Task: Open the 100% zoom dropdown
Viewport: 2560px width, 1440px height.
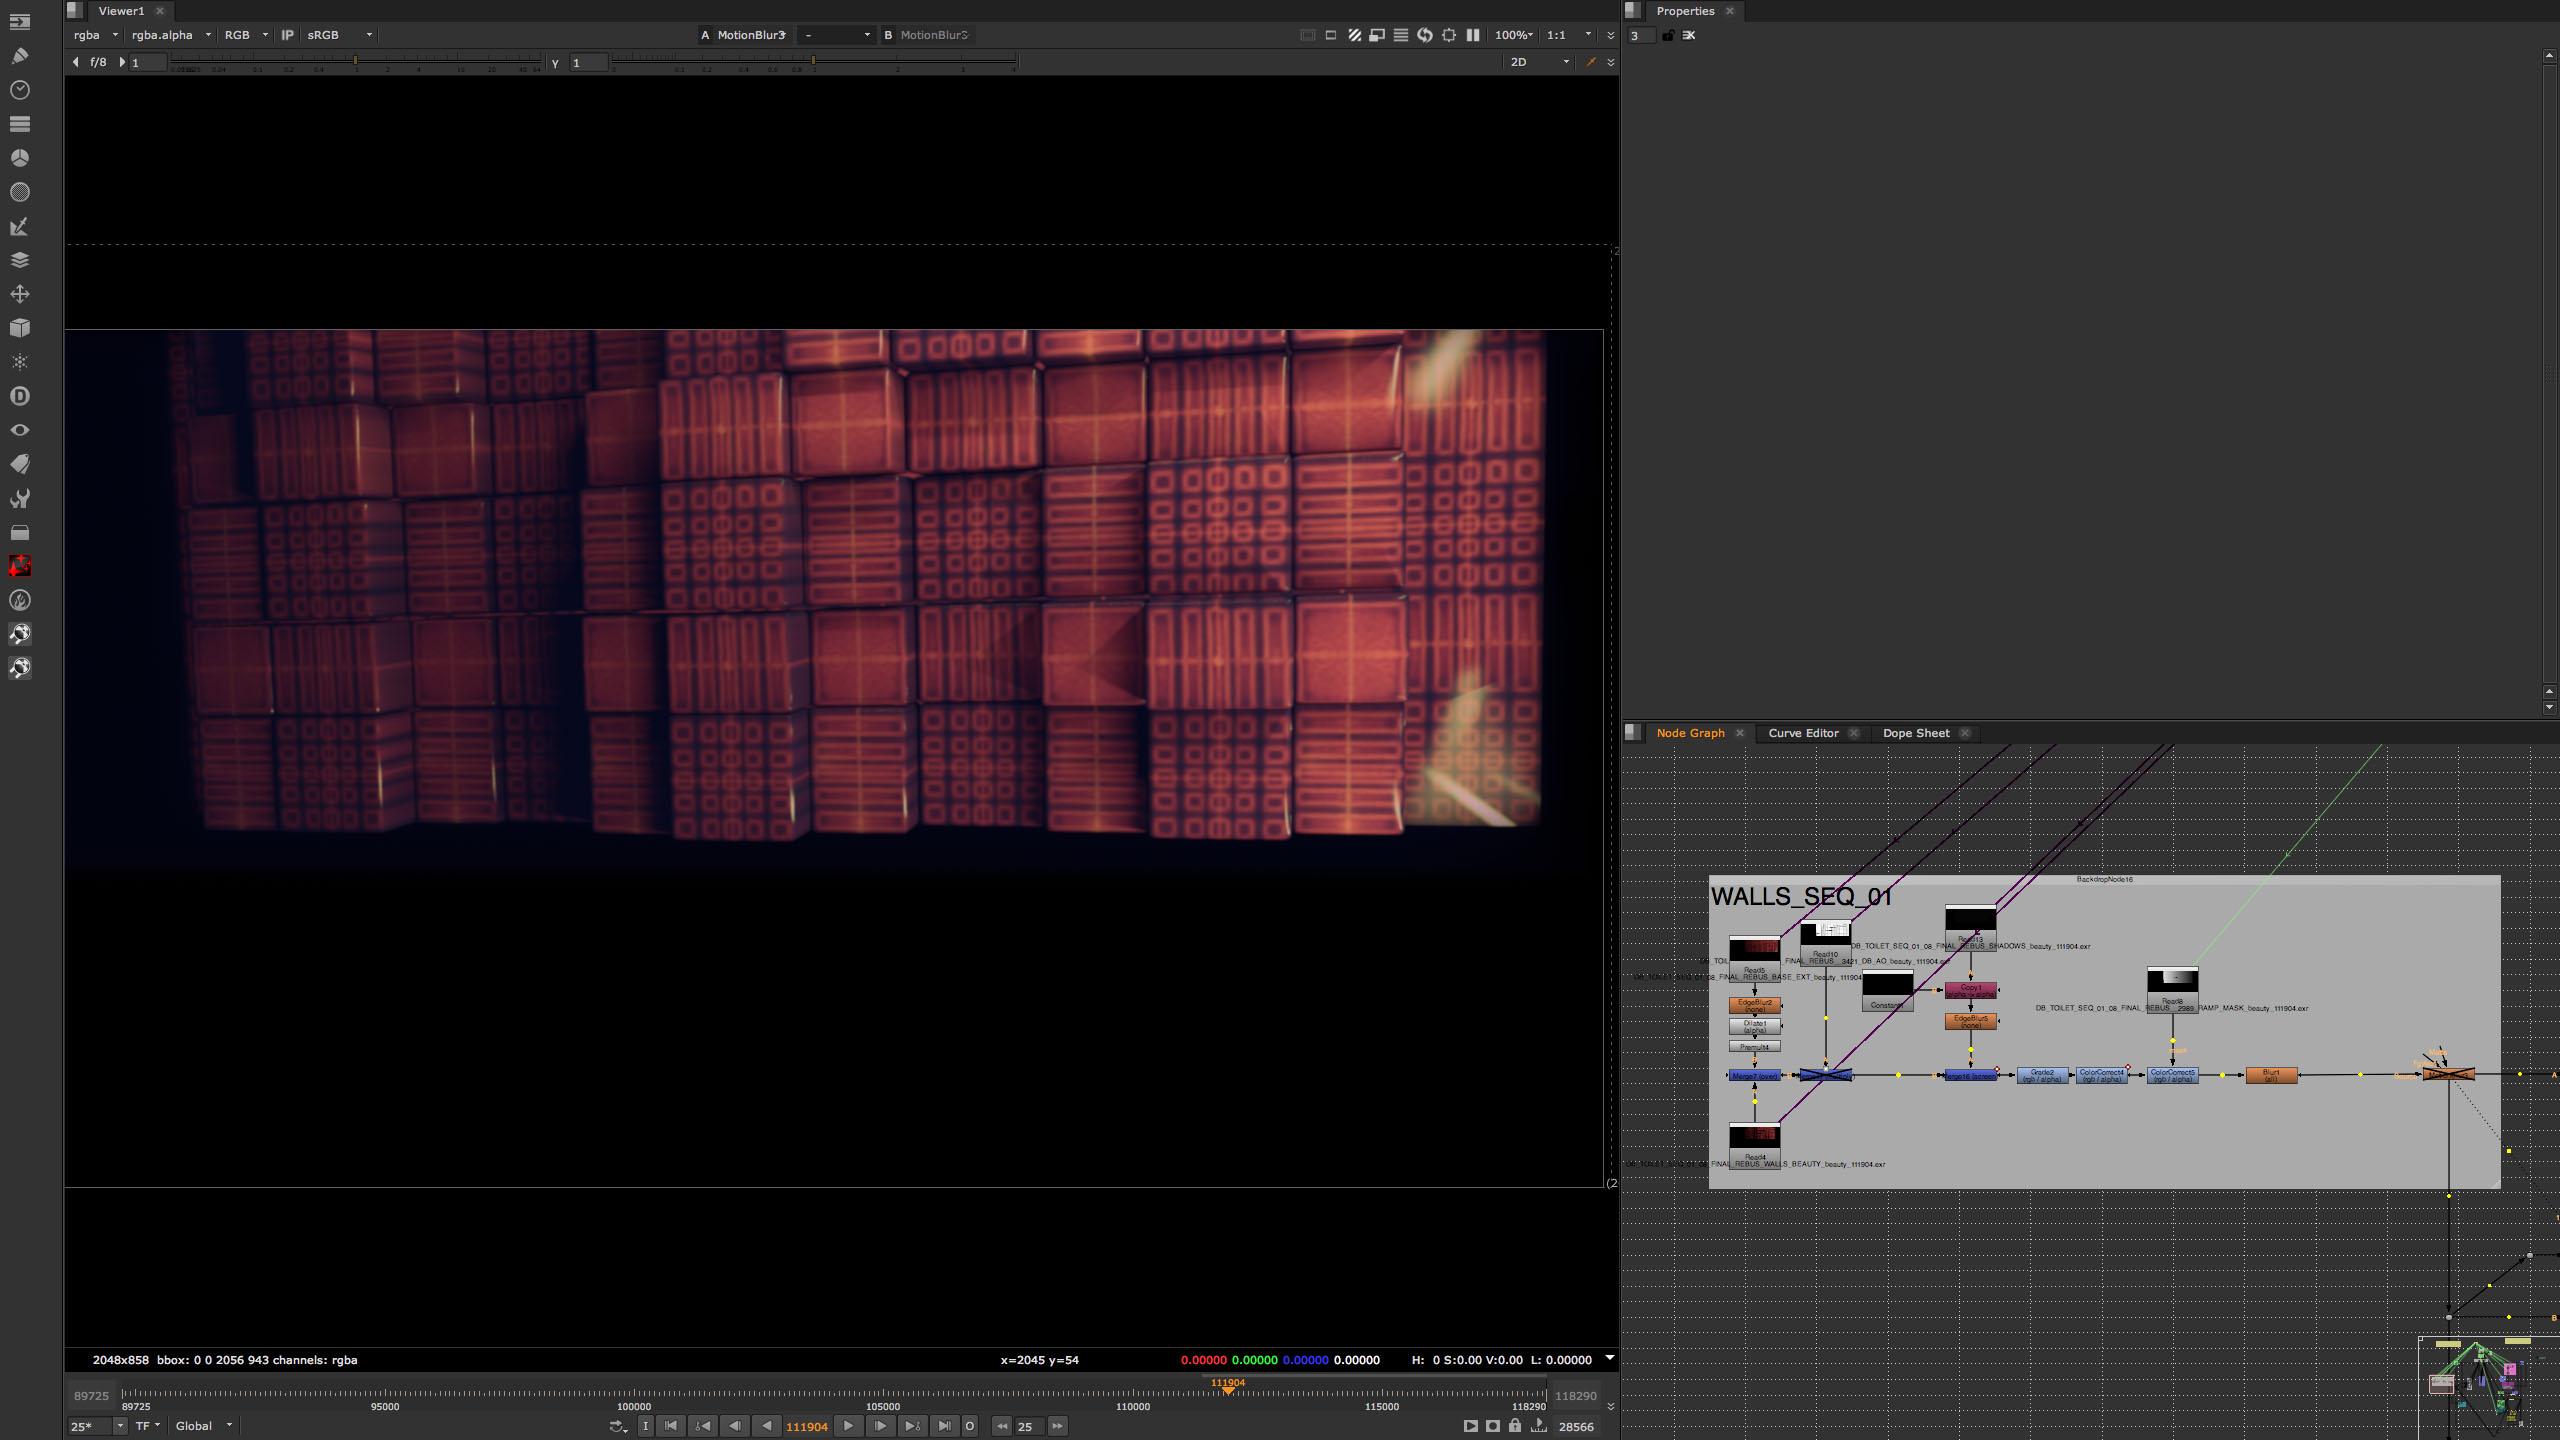Action: pyautogui.click(x=1514, y=35)
